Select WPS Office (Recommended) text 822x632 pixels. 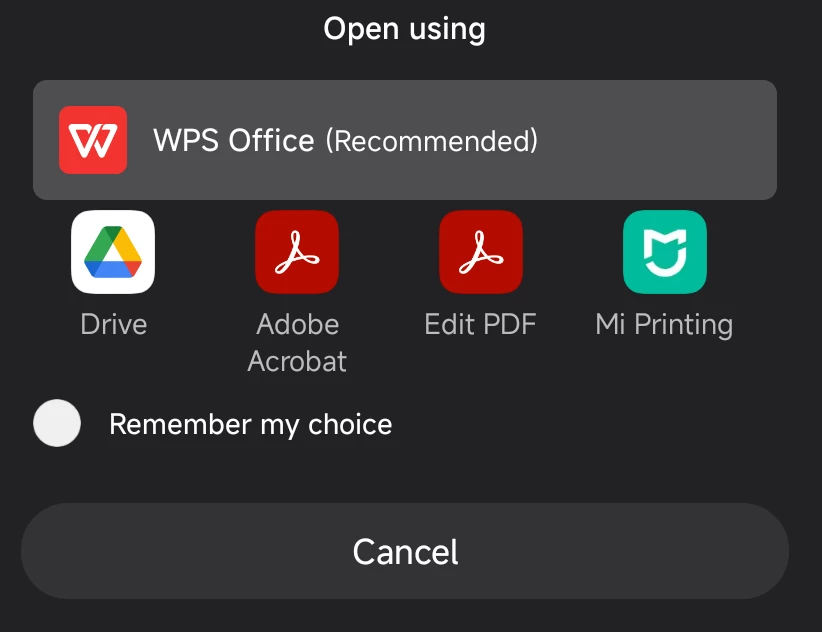pyautogui.click(x=345, y=140)
